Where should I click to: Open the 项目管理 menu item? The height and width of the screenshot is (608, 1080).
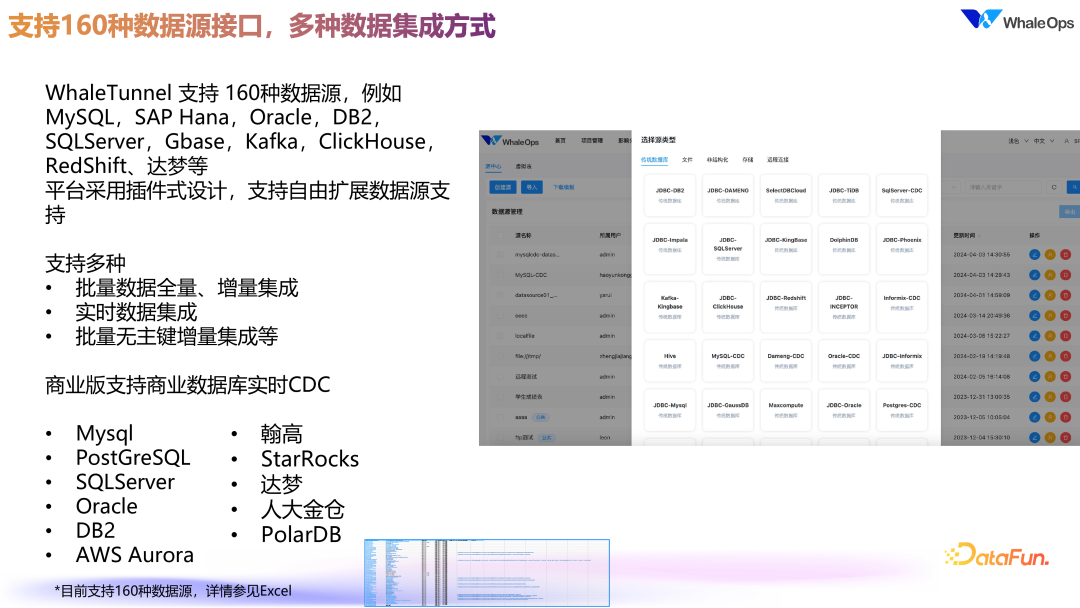click(x=592, y=140)
